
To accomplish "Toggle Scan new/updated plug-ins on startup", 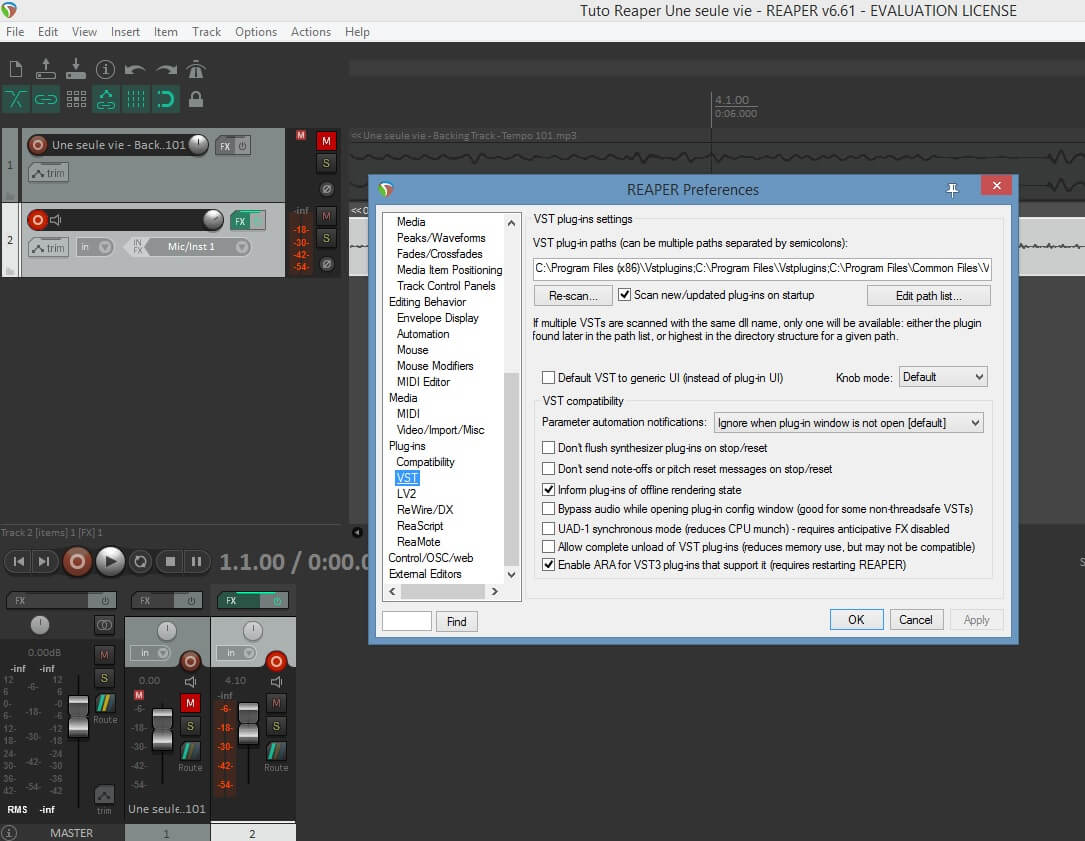I will tap(624, 294).
